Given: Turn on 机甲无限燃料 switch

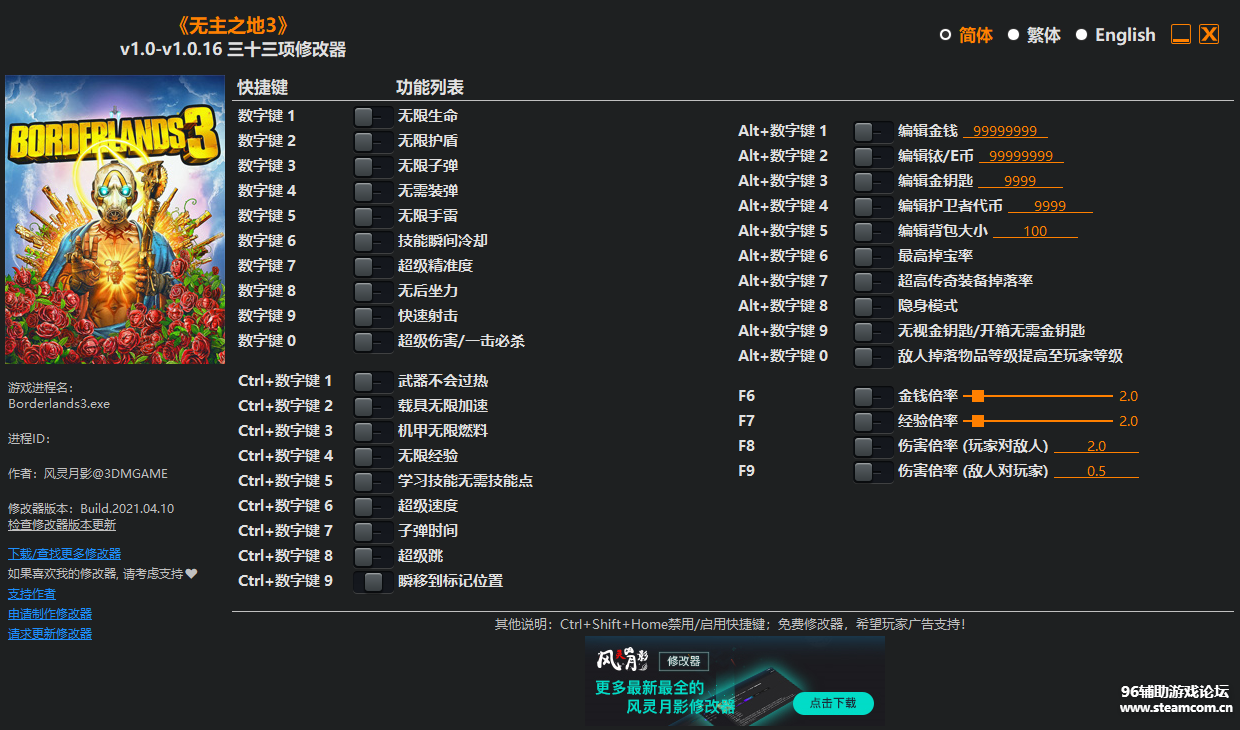Looking at the screenshot, I should coord(372,431).
